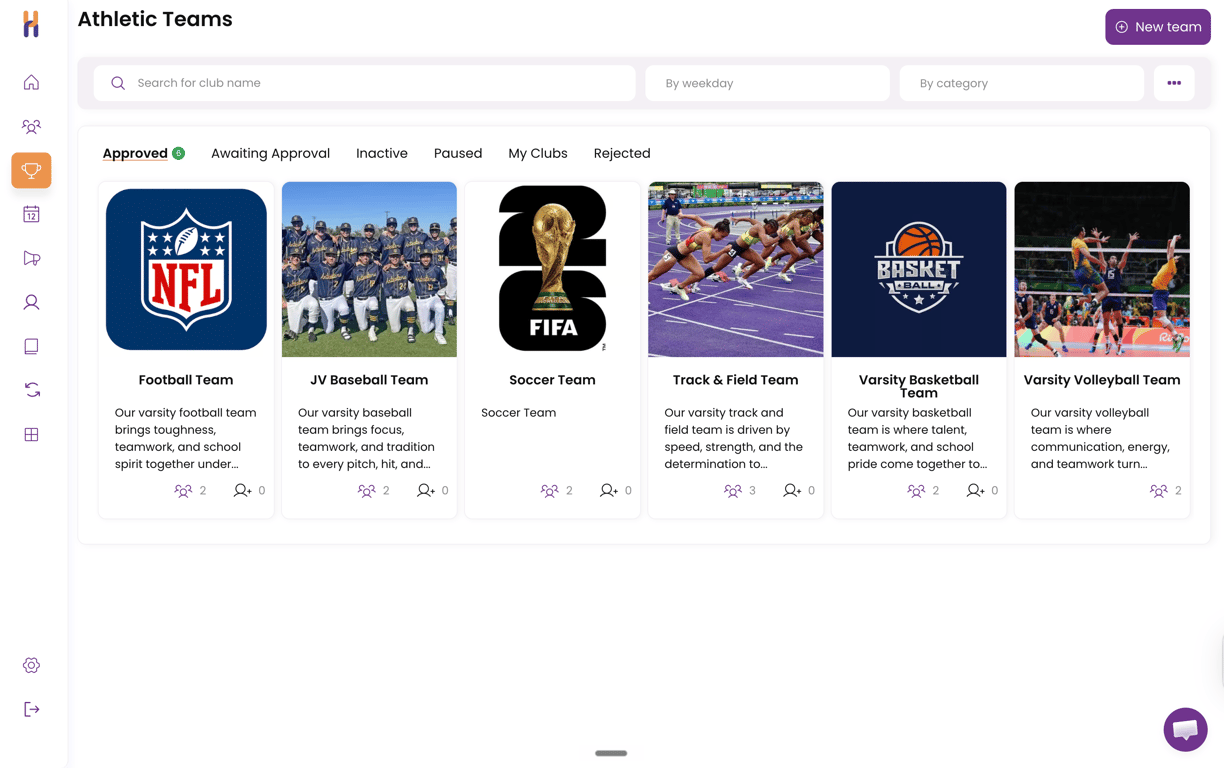Click the bottom gray drag handle bar
Viewport: 1224px width, 768px height.
[x=611, y=753]
